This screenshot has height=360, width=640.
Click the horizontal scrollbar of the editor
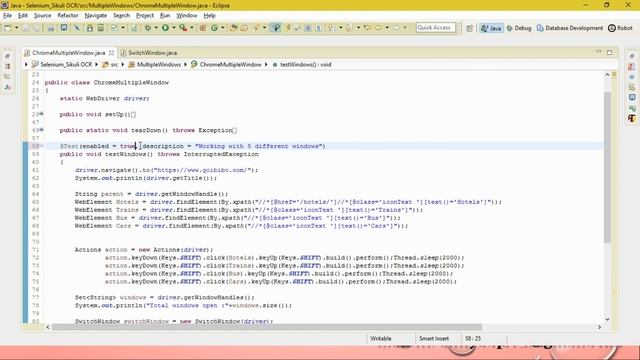point(267,327)
